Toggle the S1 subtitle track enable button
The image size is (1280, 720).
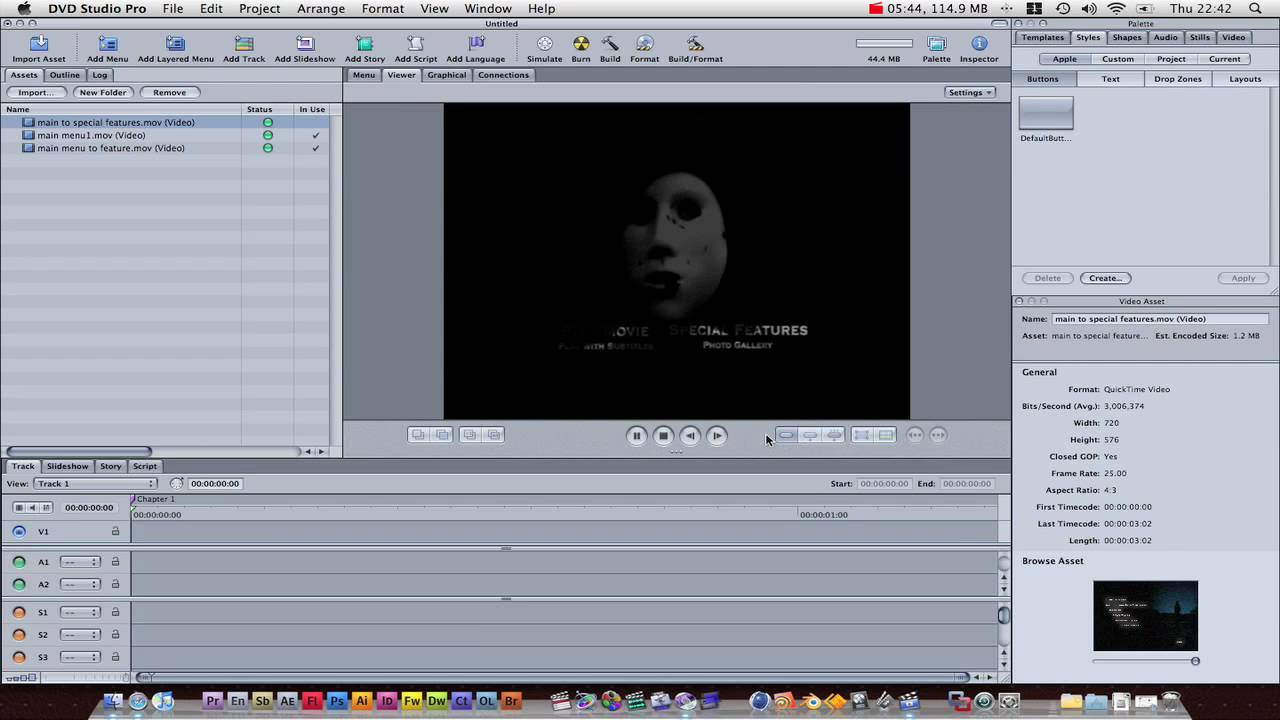click(19, 612)
